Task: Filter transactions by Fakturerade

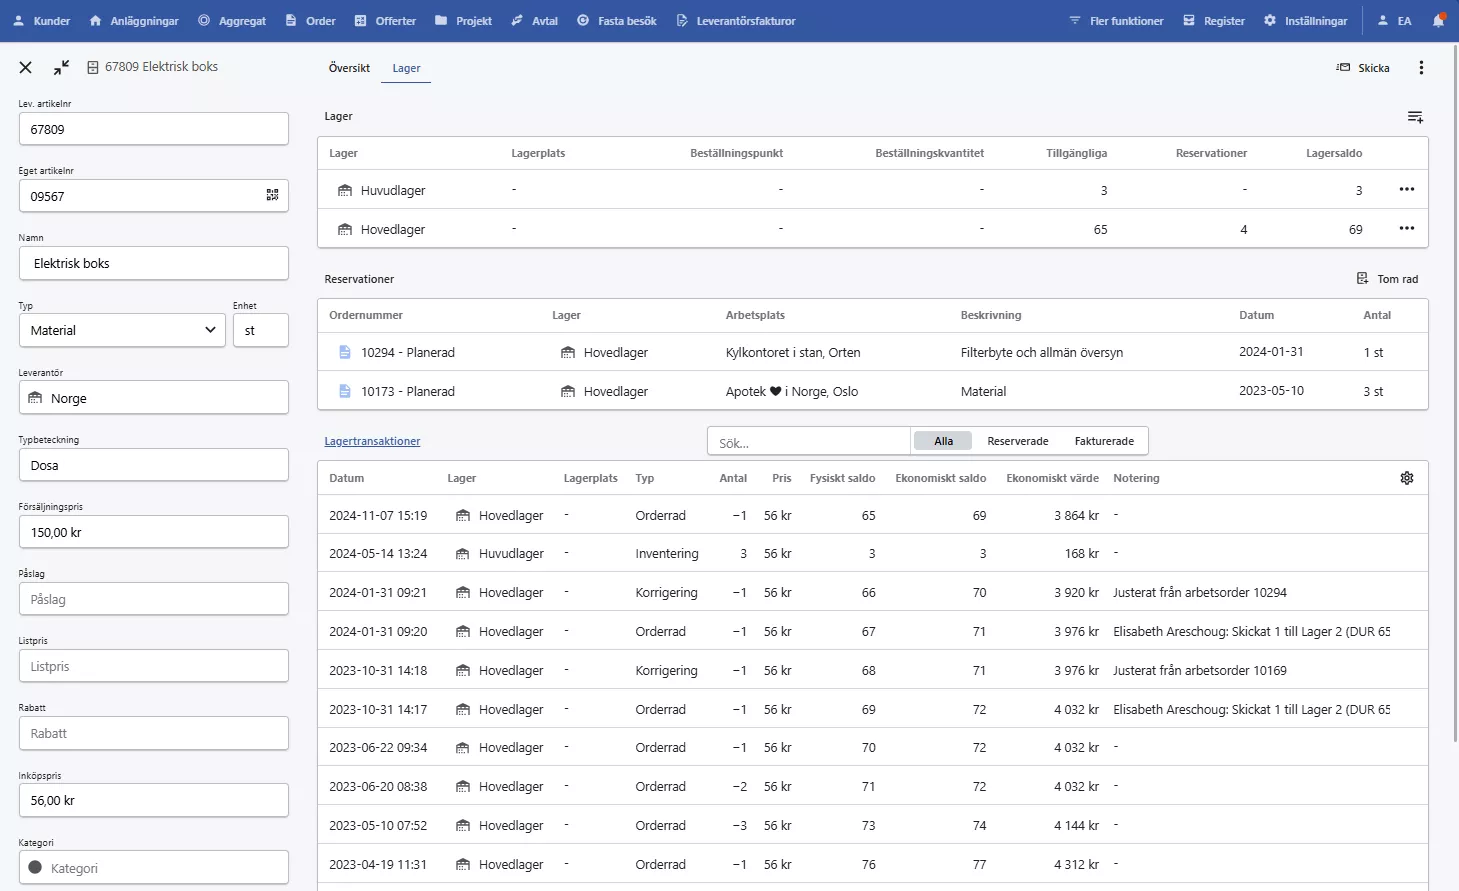Action: click(1103, 441)
